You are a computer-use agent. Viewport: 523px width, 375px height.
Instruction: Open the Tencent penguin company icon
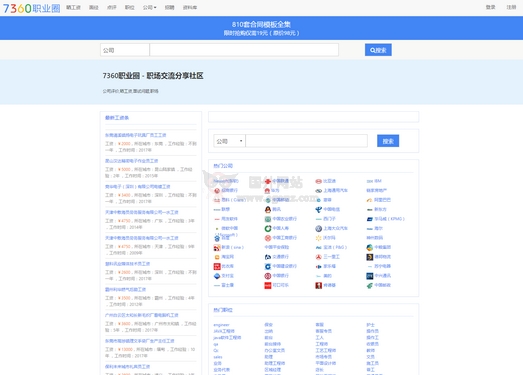tap(268, 209)
